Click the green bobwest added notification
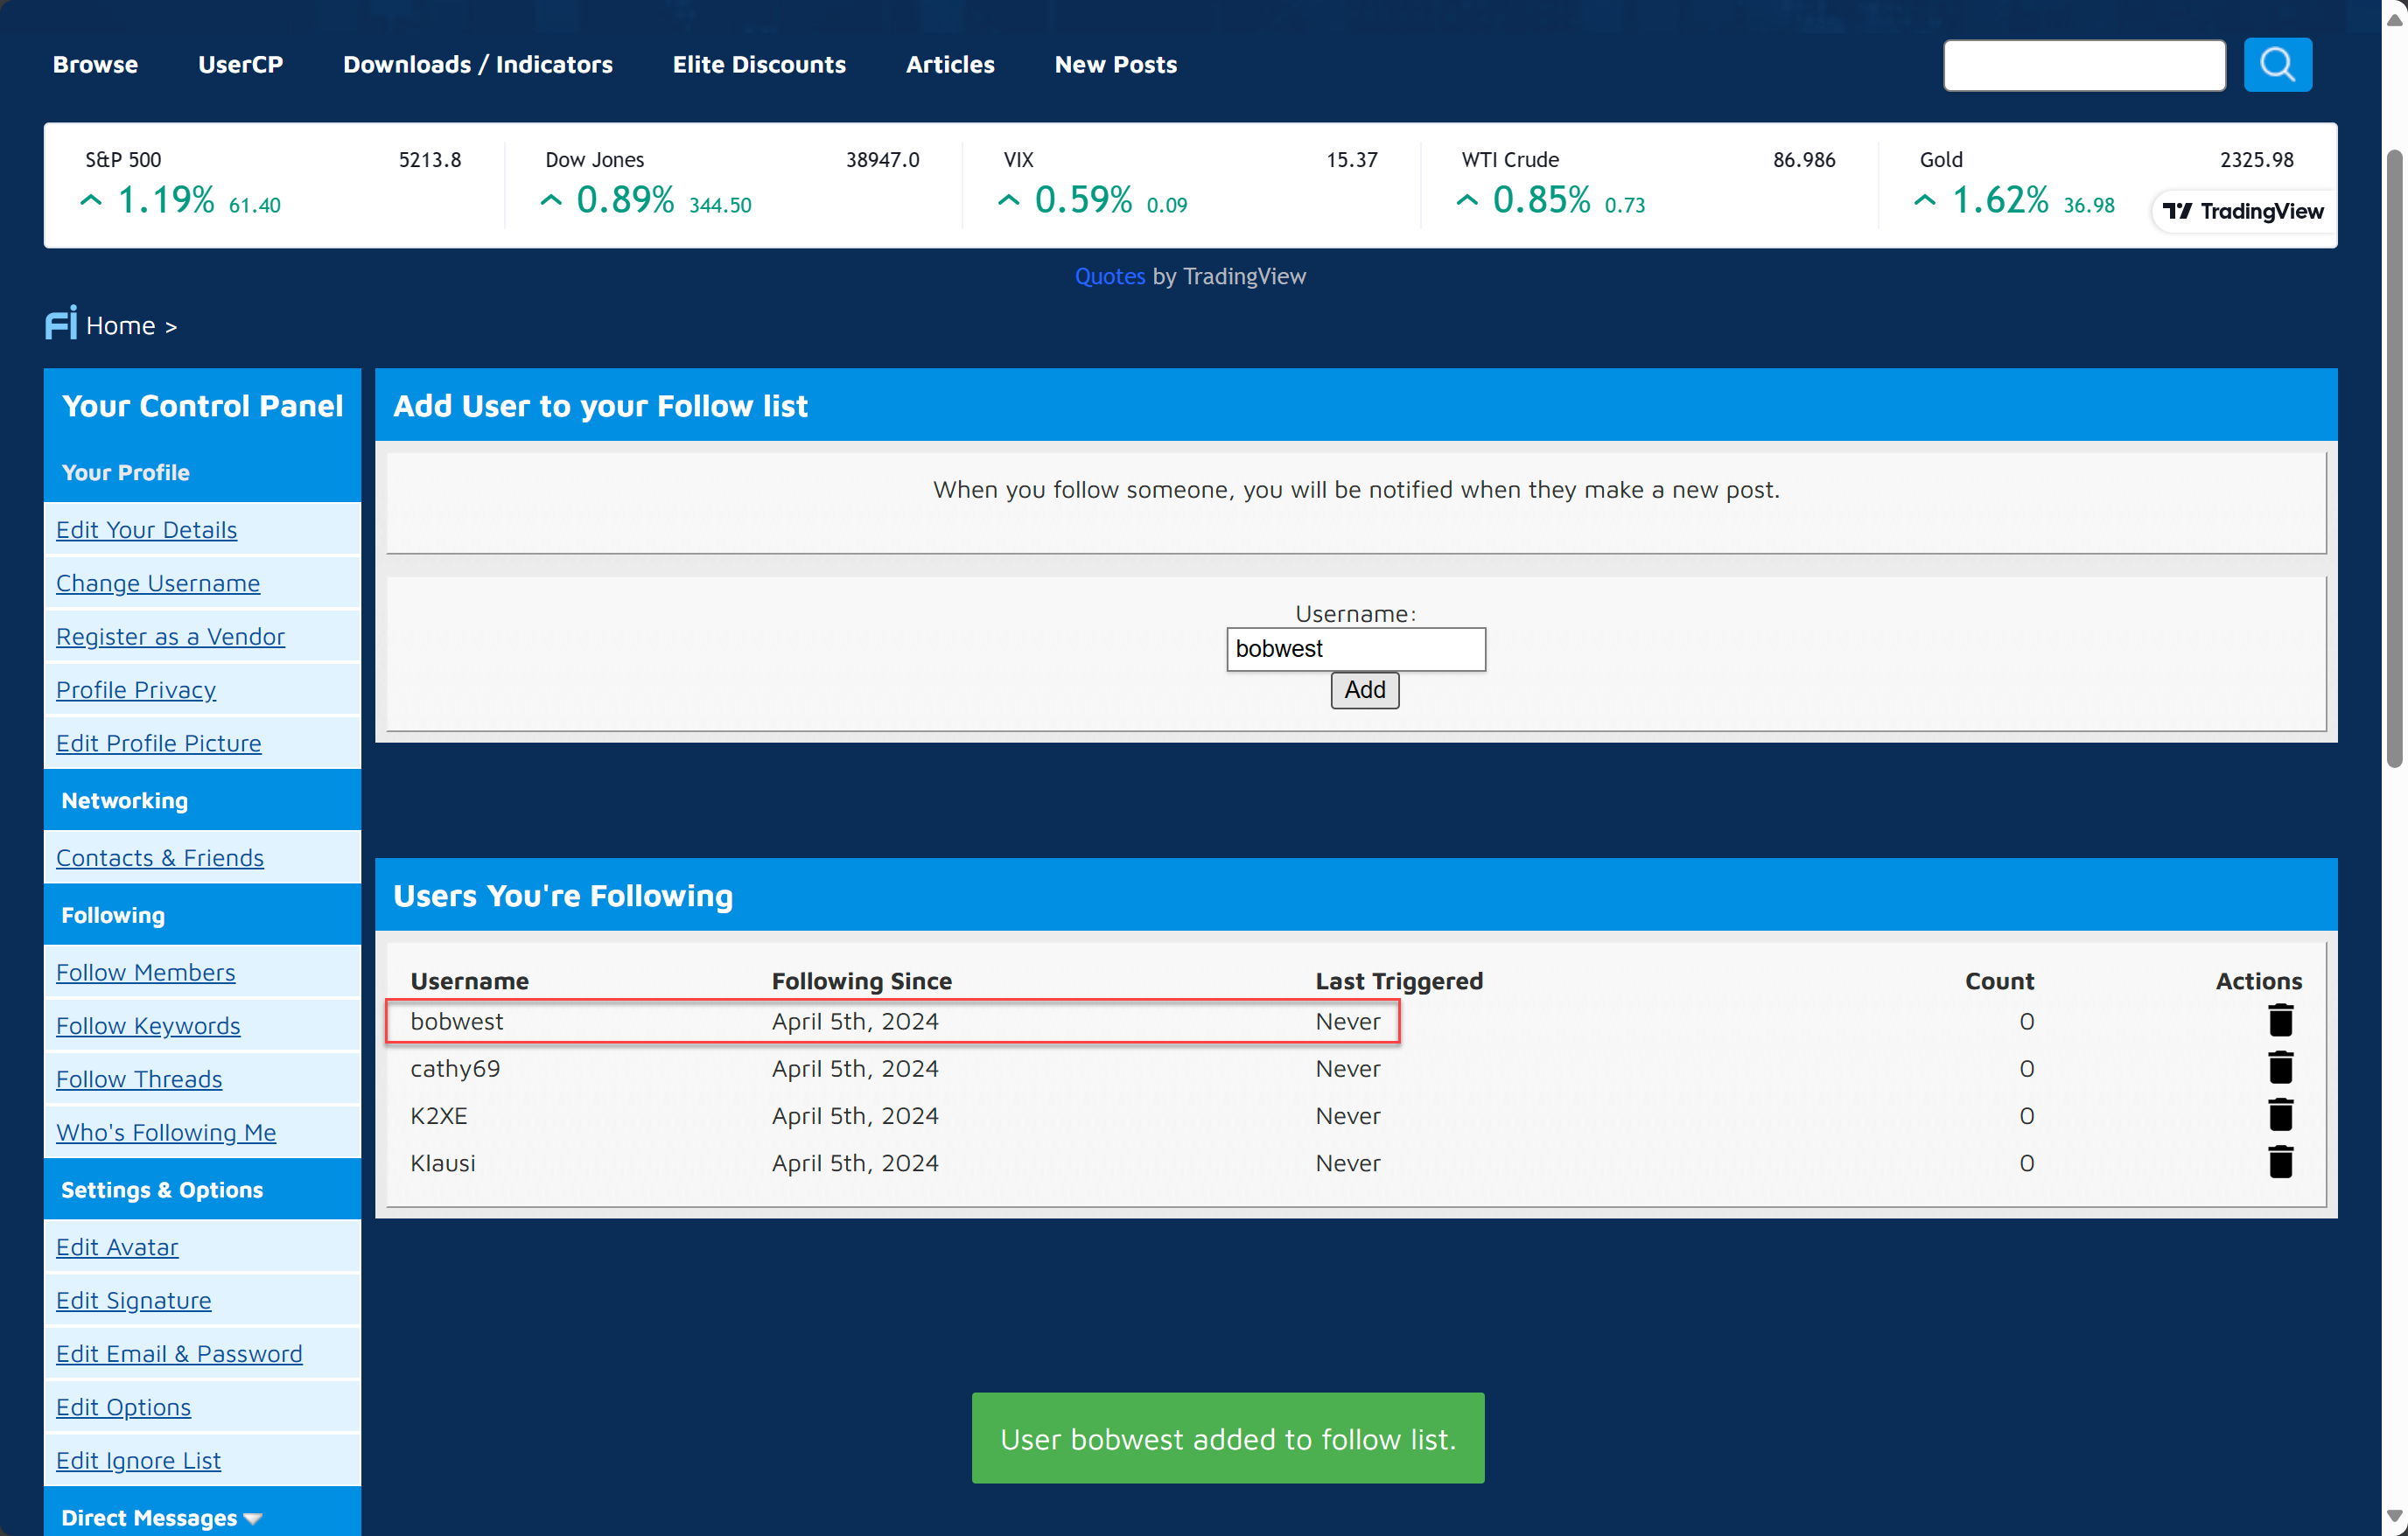 click(x=1227, y=1437)
